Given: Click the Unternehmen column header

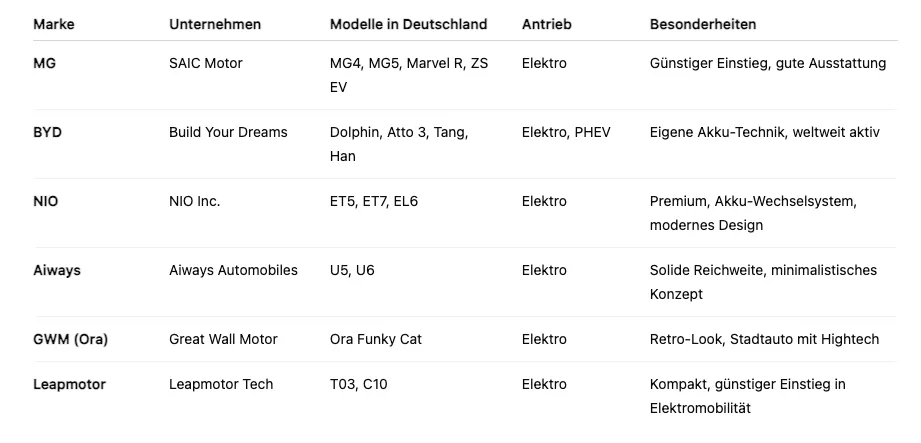Looking at the screenshot, I should tap(214, 24).
